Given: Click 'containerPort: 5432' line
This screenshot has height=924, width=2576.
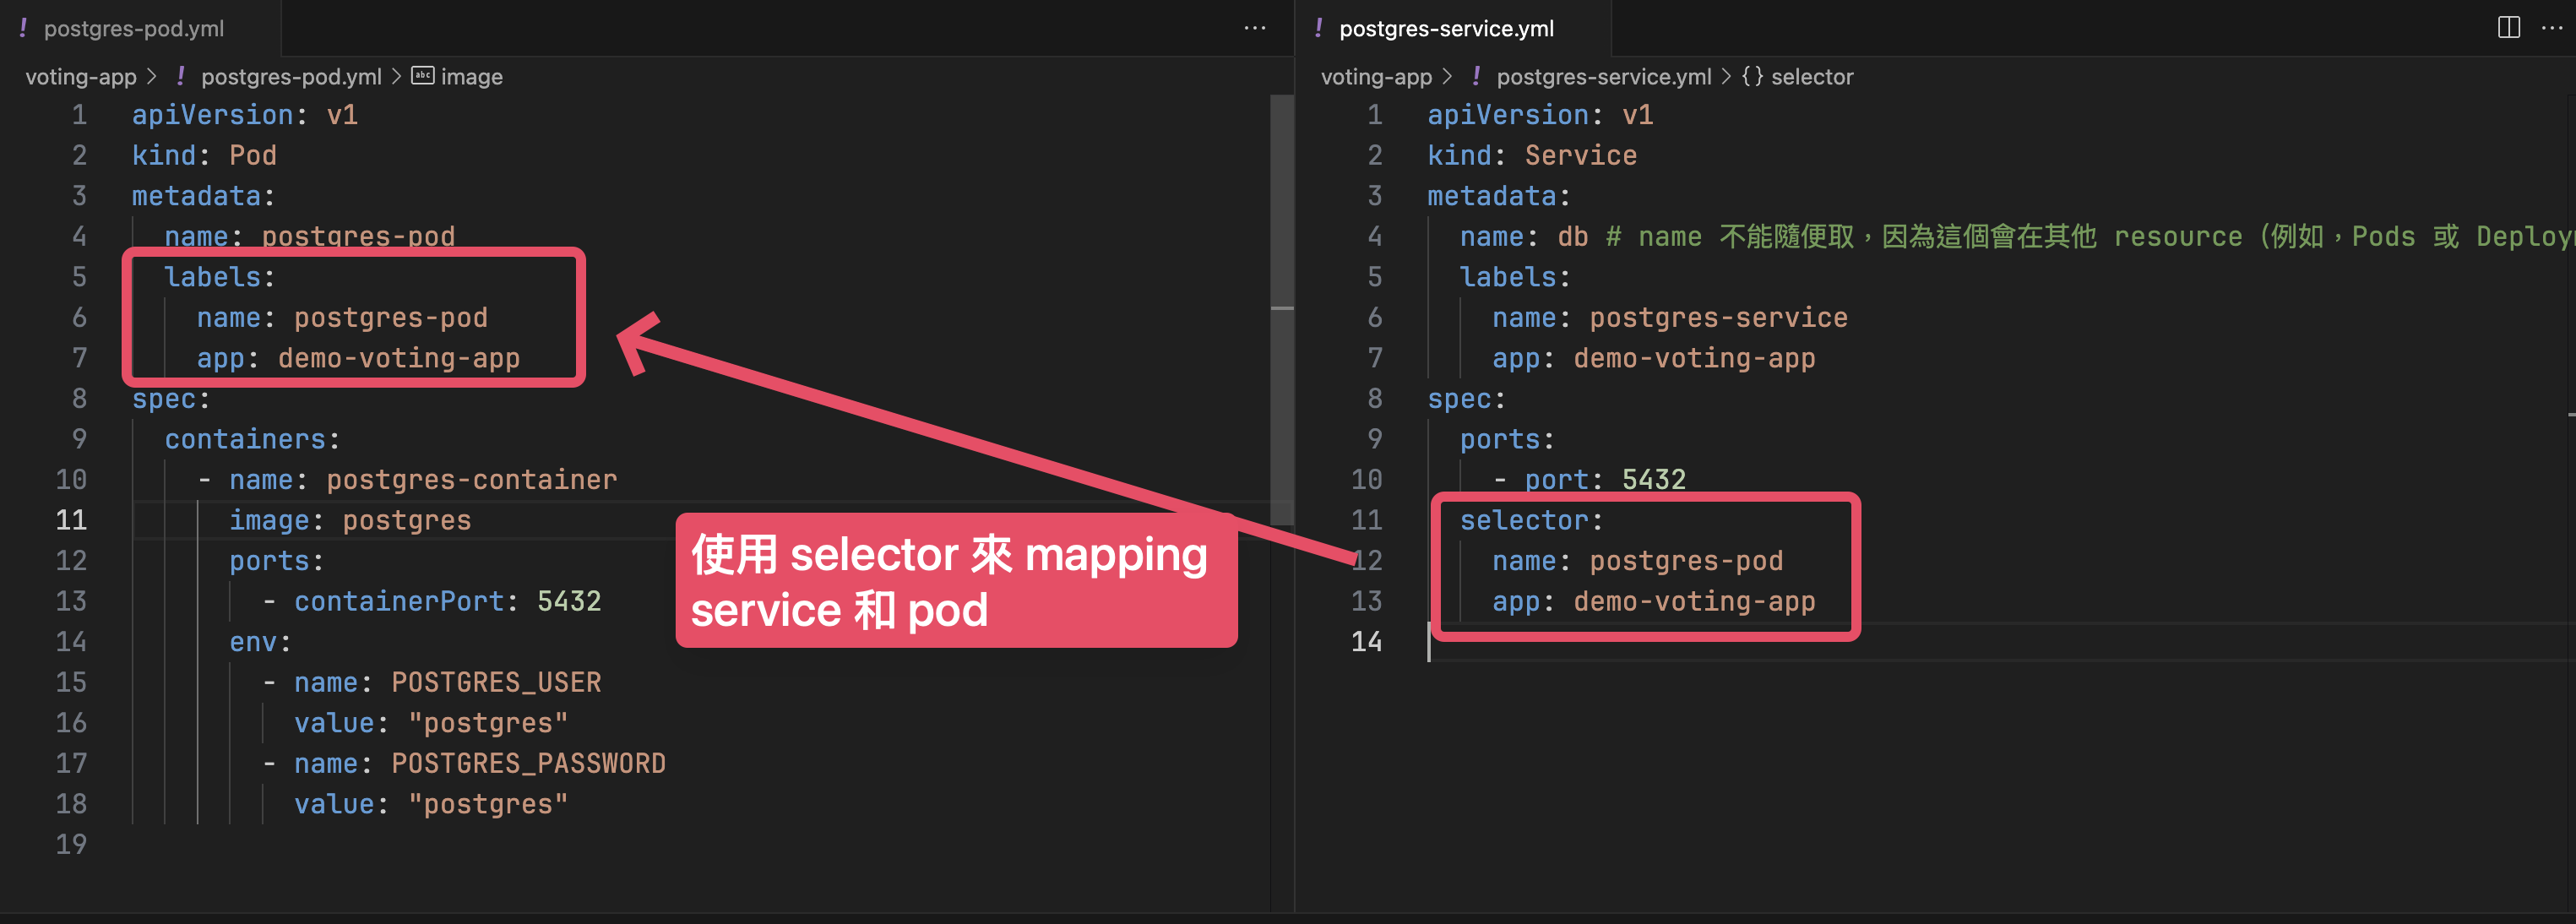Looking at the screenshot, I should tap(447, 601).
